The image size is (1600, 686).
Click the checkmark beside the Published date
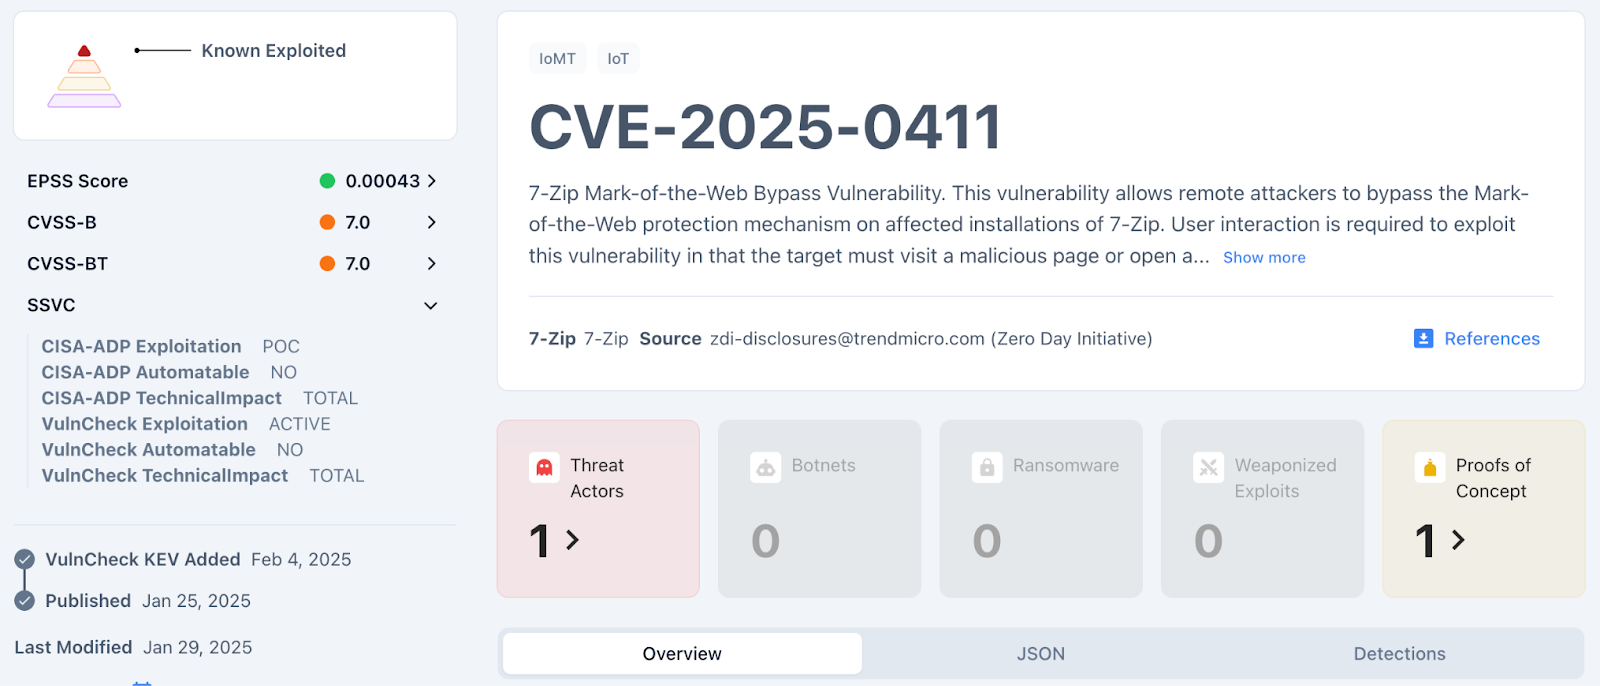(25, 600)
